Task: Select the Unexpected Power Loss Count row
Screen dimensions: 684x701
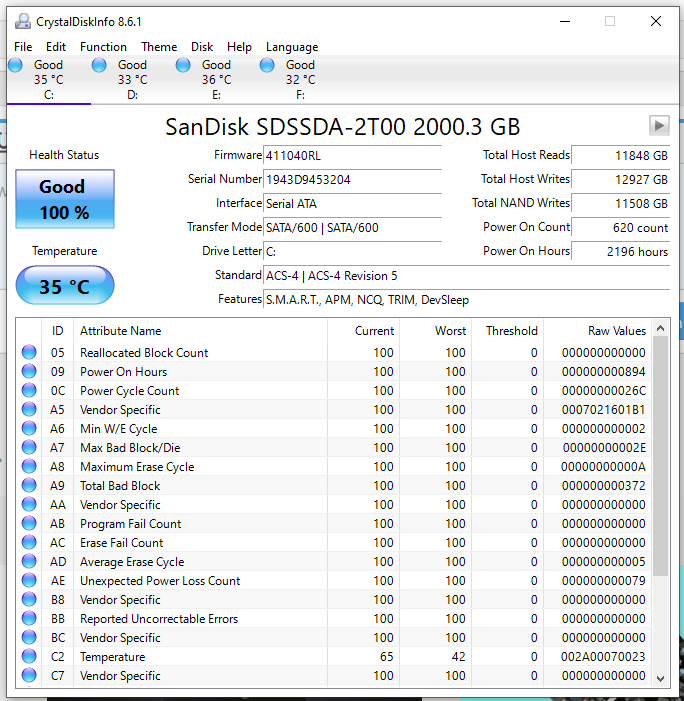Action: (x=334, y=580)
